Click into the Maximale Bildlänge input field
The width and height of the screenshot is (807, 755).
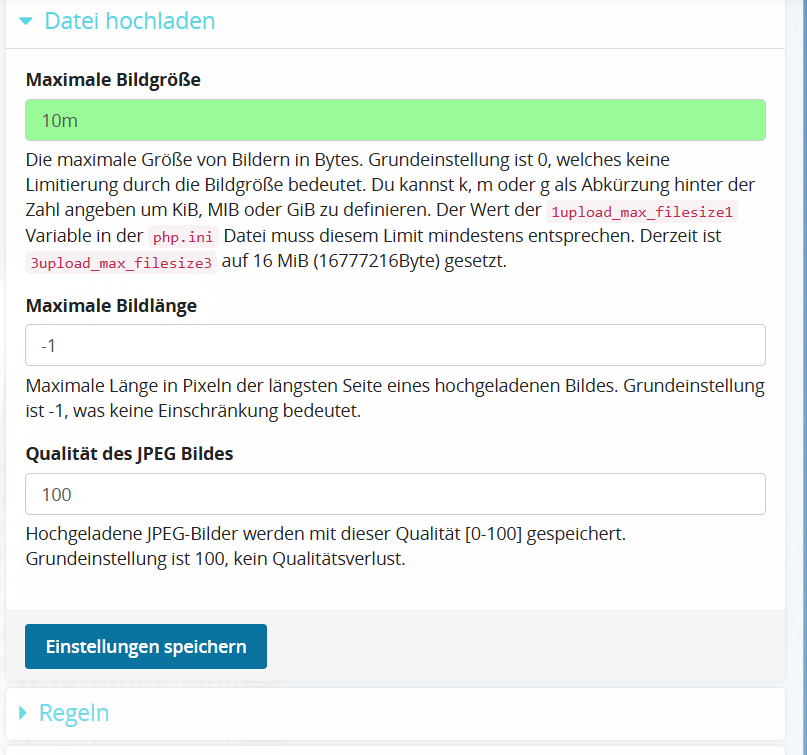(x=395, y=345)
